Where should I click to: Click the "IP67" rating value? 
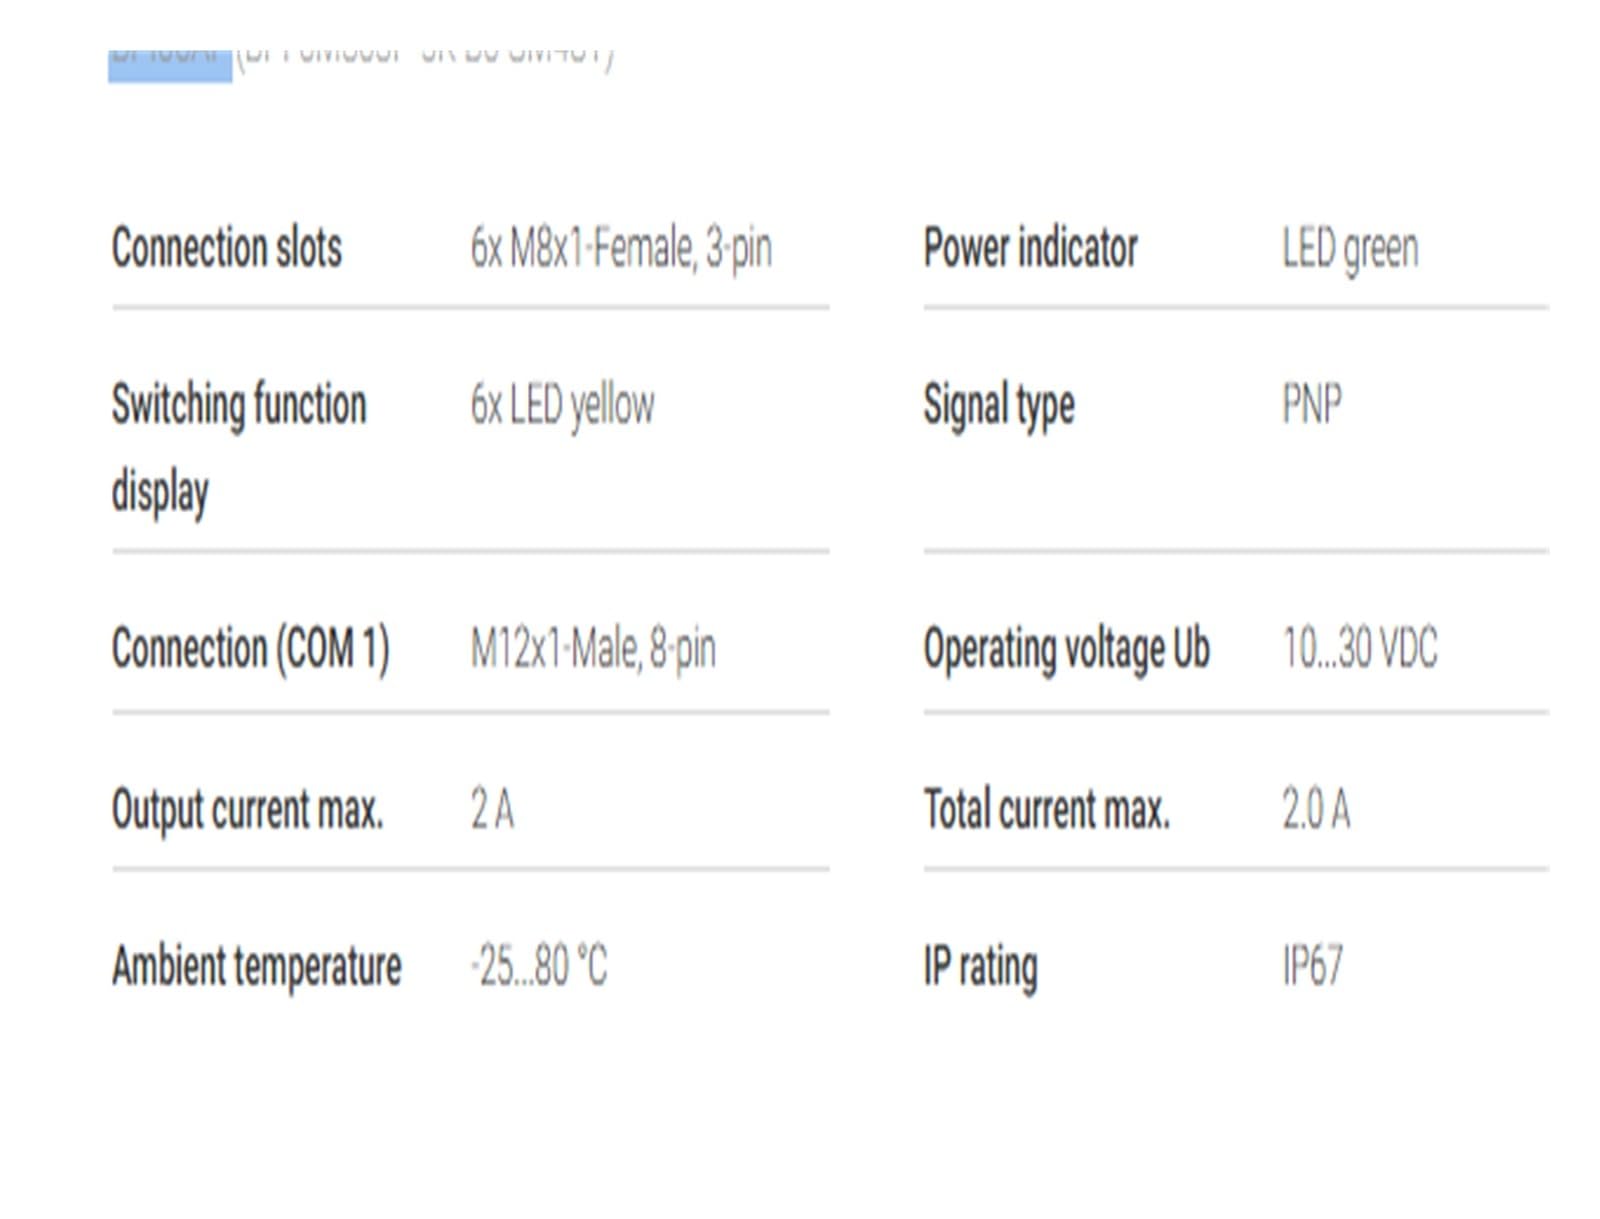pos(1312,966)
